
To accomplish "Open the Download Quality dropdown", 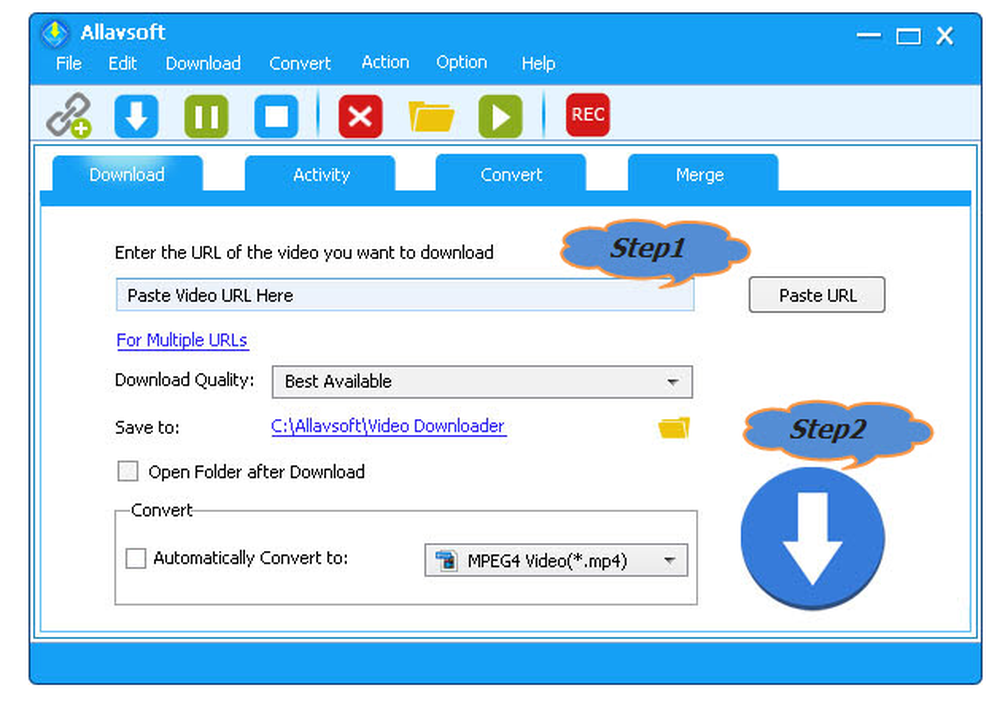I will (x=675, y=382).
